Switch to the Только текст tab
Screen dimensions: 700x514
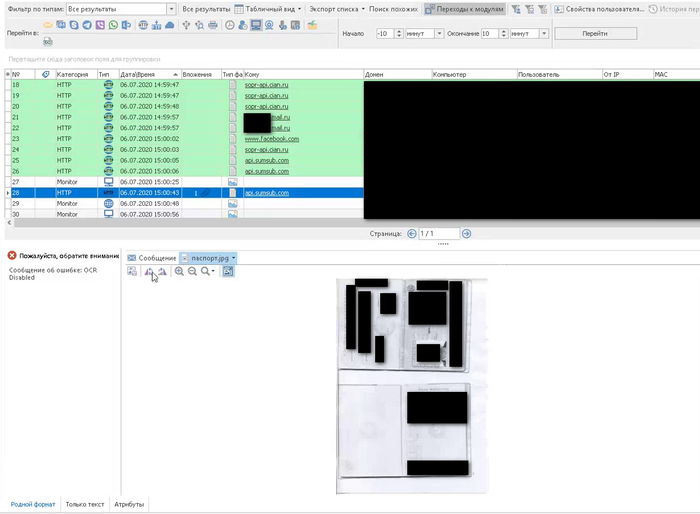tap(85, 504)
